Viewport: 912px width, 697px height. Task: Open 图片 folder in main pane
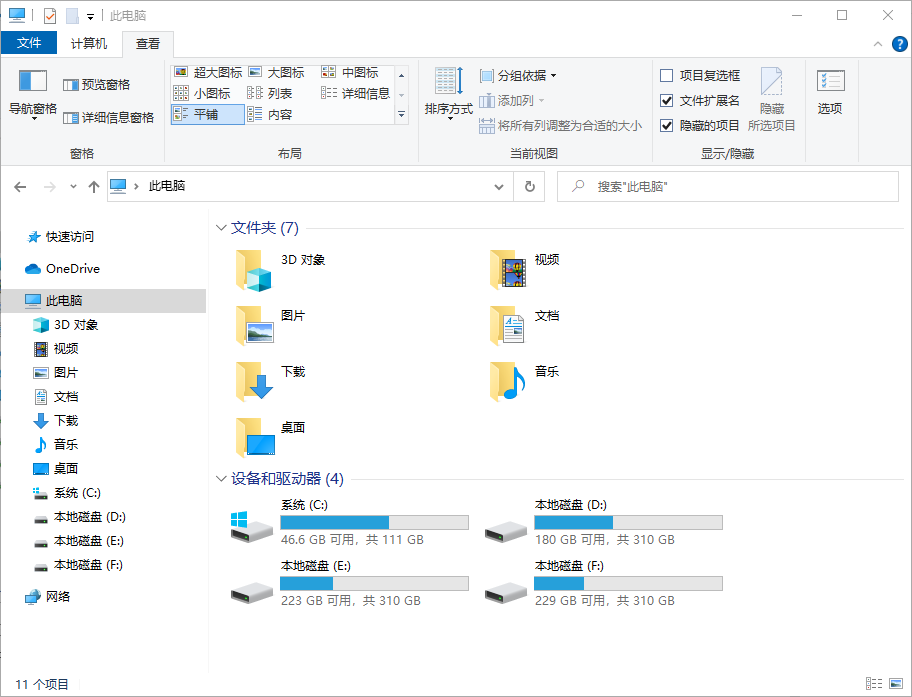pos(270,326)
